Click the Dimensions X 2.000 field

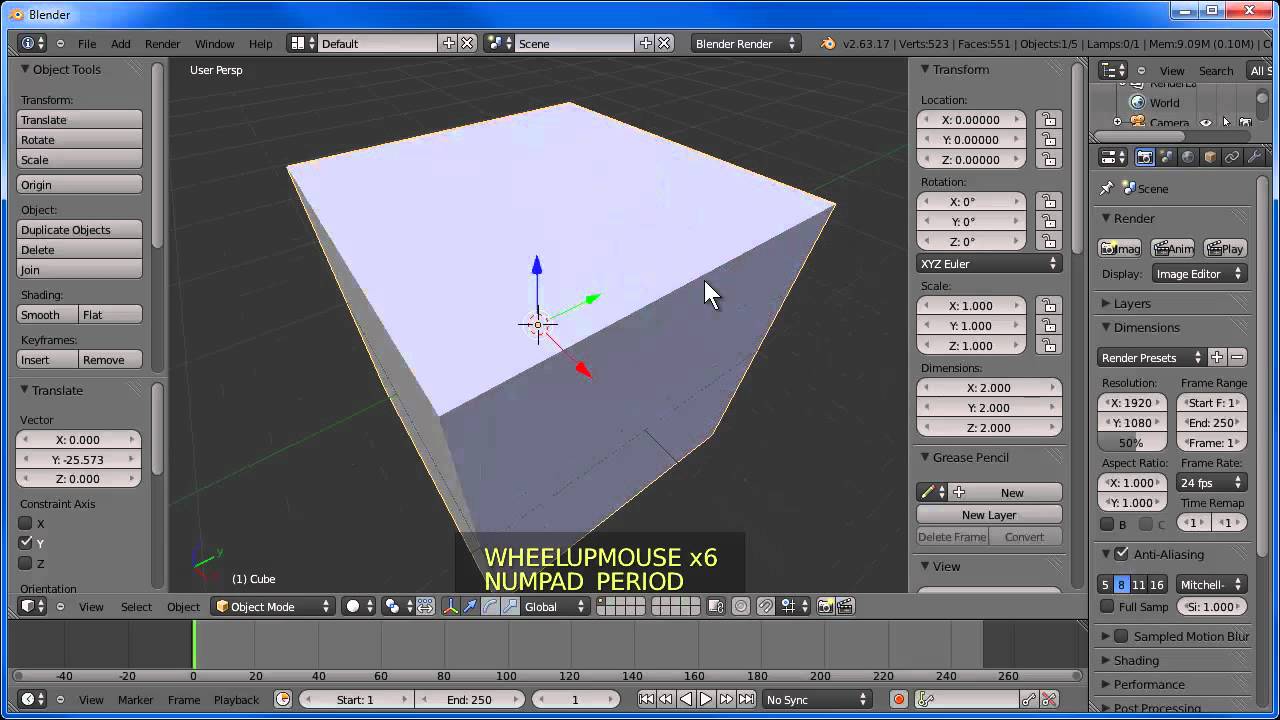tap(989, 387)
